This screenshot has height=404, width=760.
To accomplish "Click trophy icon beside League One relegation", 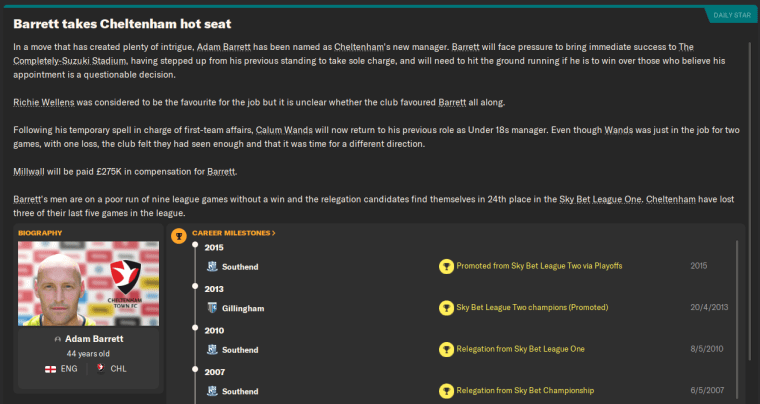I will 446,350.
